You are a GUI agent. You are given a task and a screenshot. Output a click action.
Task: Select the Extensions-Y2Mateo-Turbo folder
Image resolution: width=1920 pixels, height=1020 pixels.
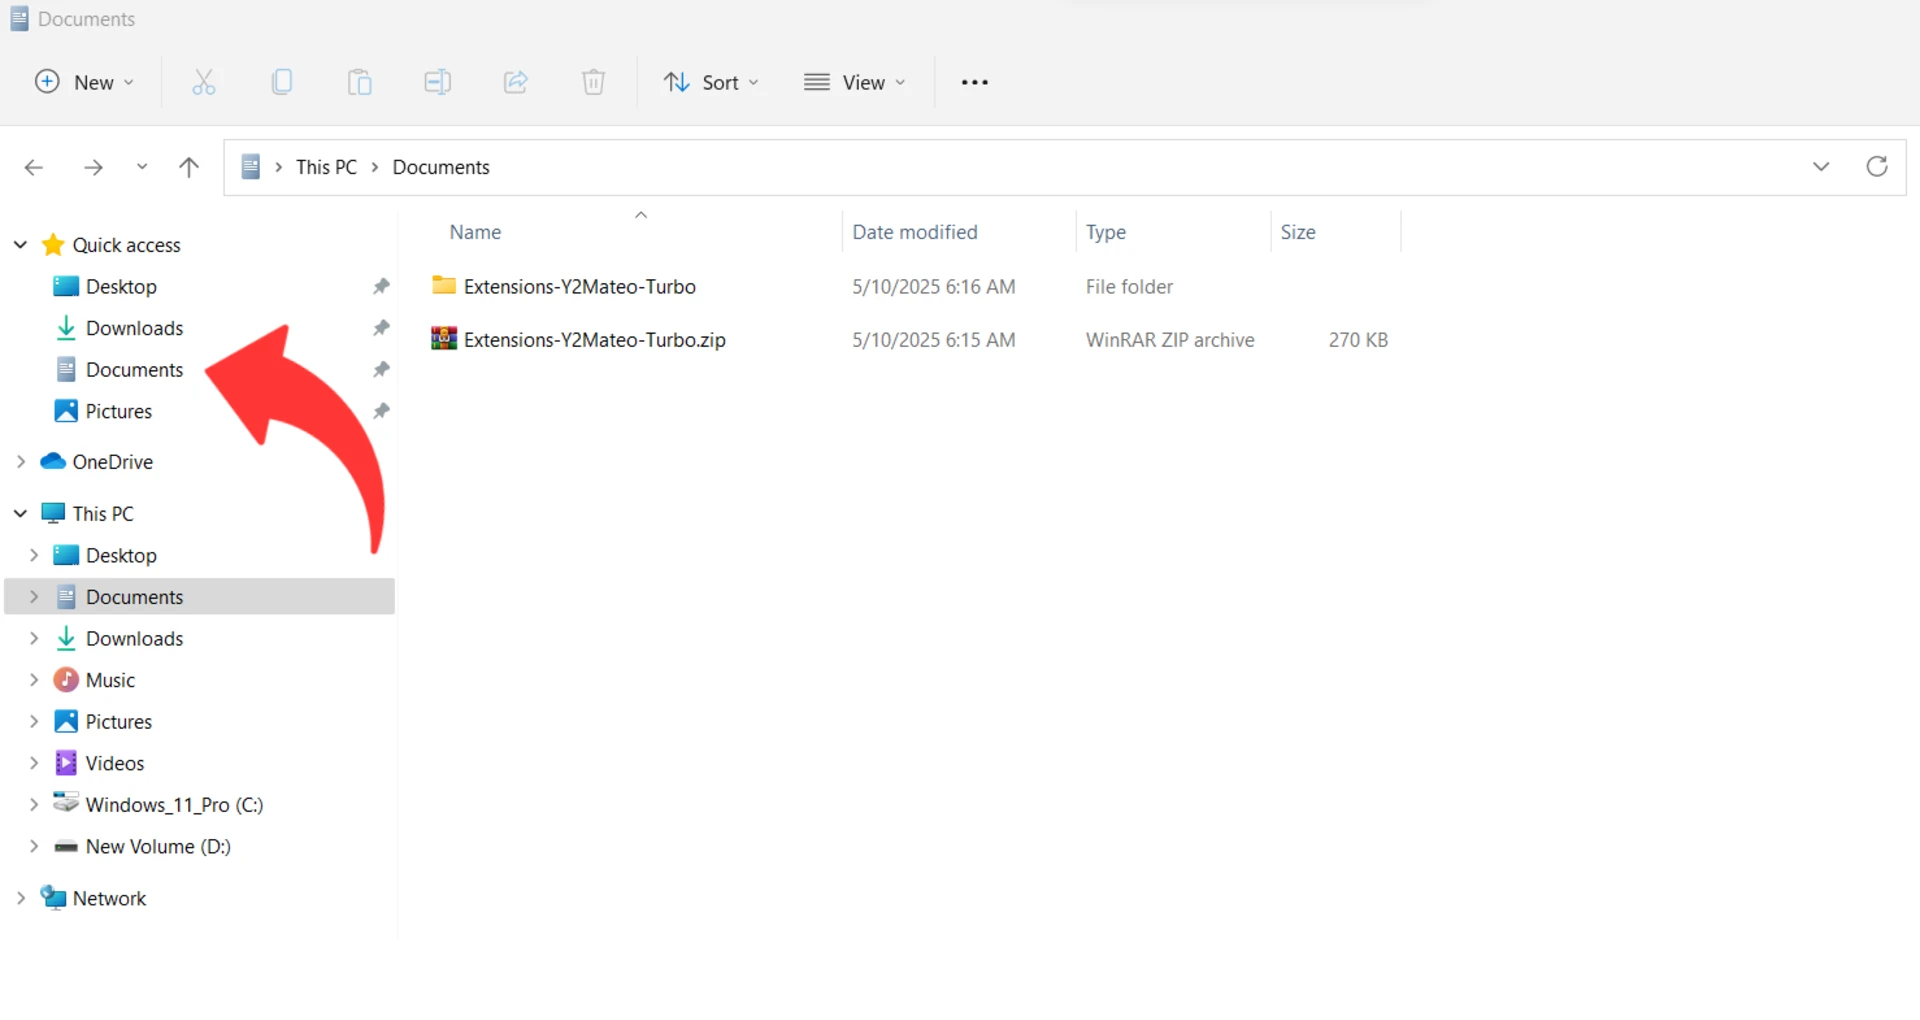(579, 287)
